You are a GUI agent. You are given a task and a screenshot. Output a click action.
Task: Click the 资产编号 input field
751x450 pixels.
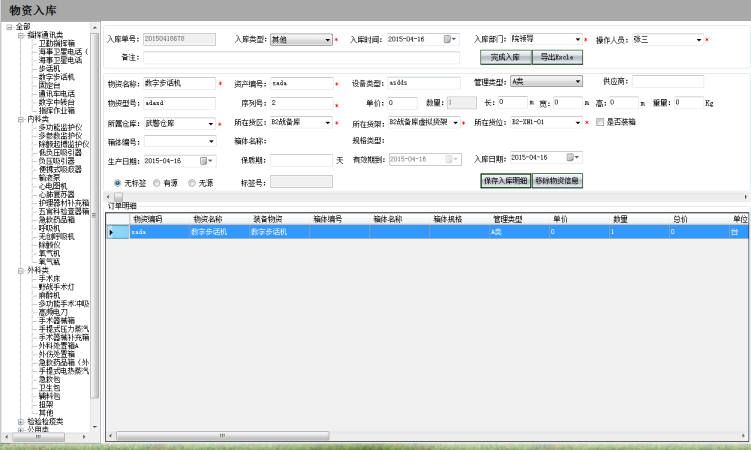pos(302,83)
